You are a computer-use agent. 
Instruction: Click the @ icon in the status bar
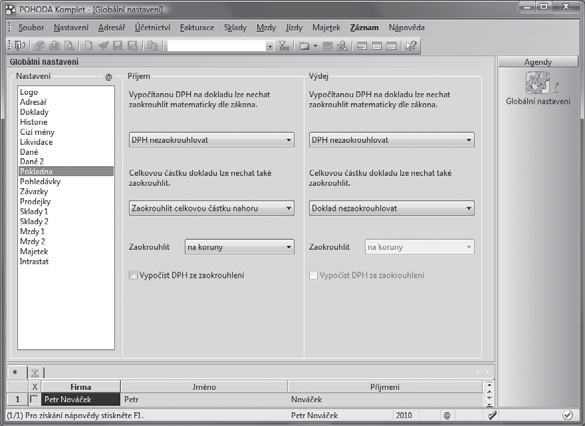coord(447,415)
